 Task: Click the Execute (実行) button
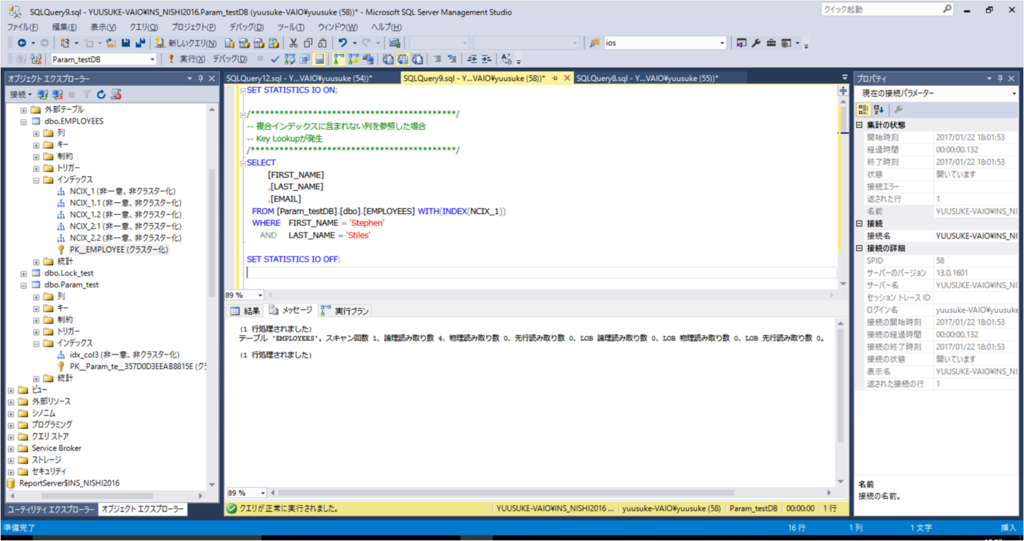[x=186, y=59]
